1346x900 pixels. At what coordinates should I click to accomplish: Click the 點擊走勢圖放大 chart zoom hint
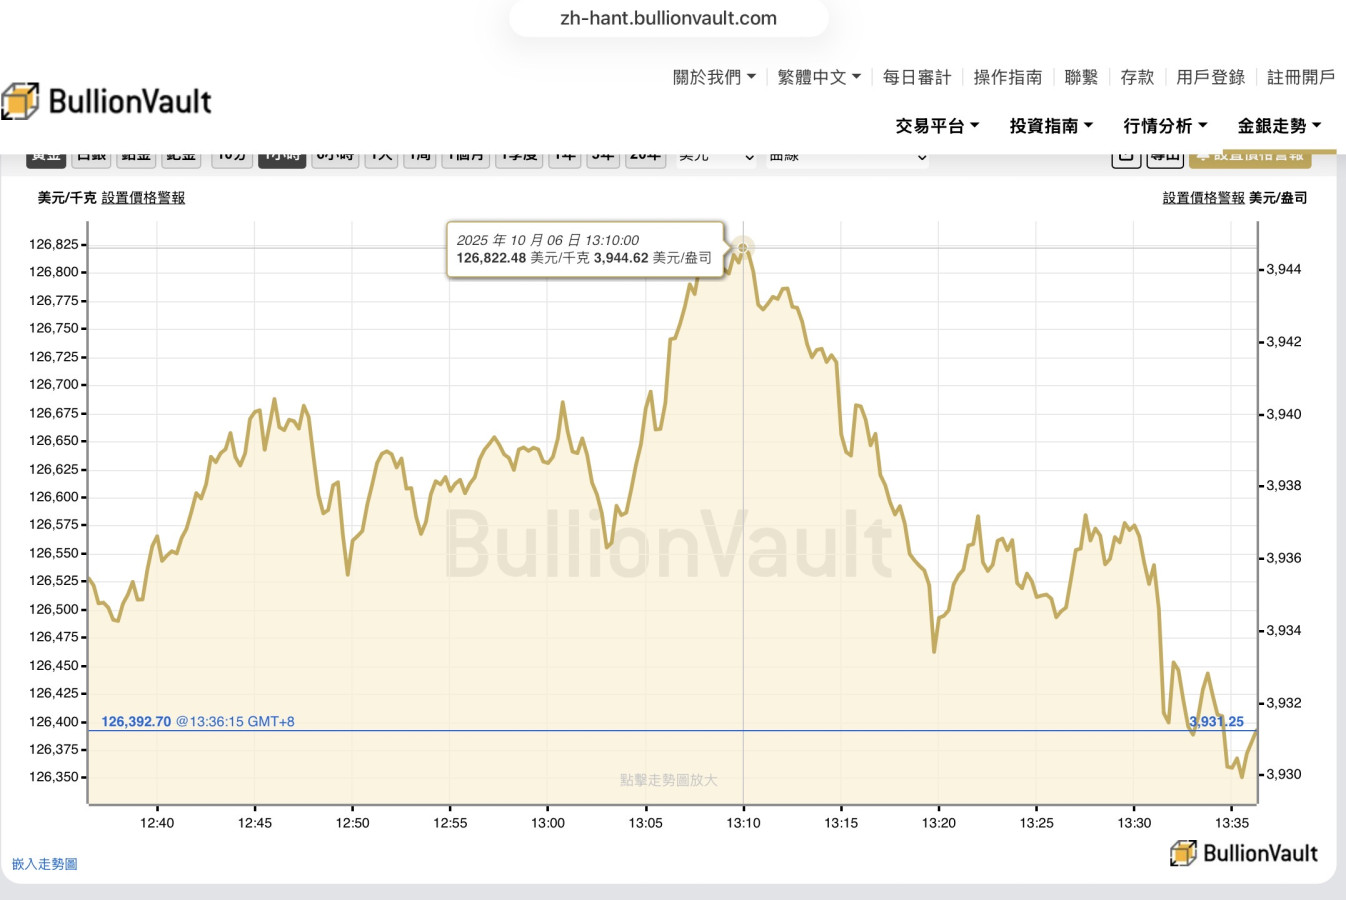point(669,780)
